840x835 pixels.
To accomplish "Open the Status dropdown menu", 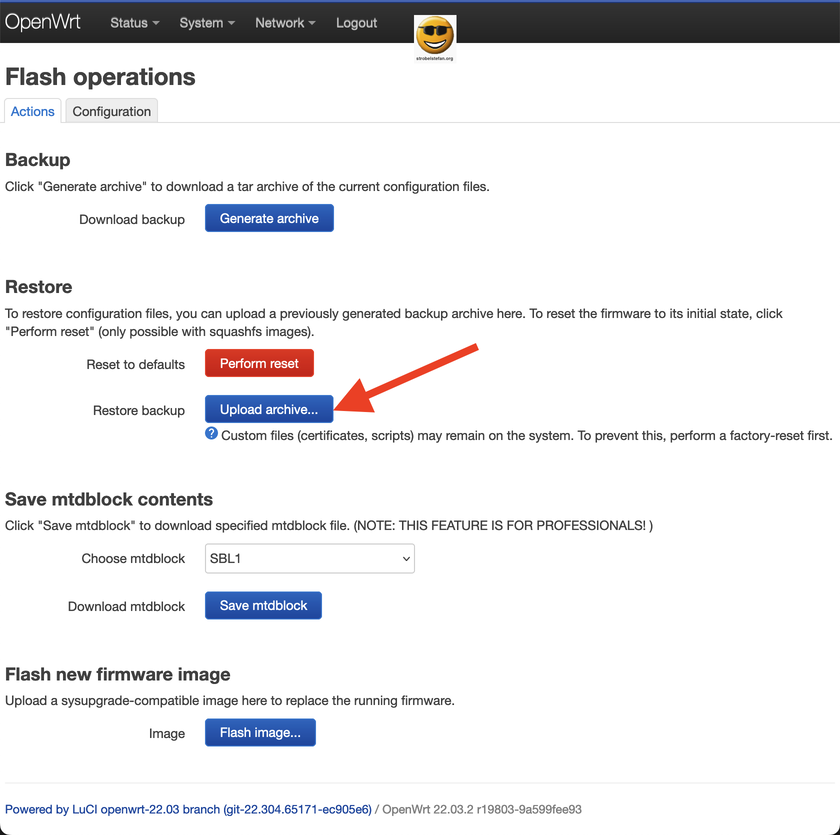I will pos(134,23).
